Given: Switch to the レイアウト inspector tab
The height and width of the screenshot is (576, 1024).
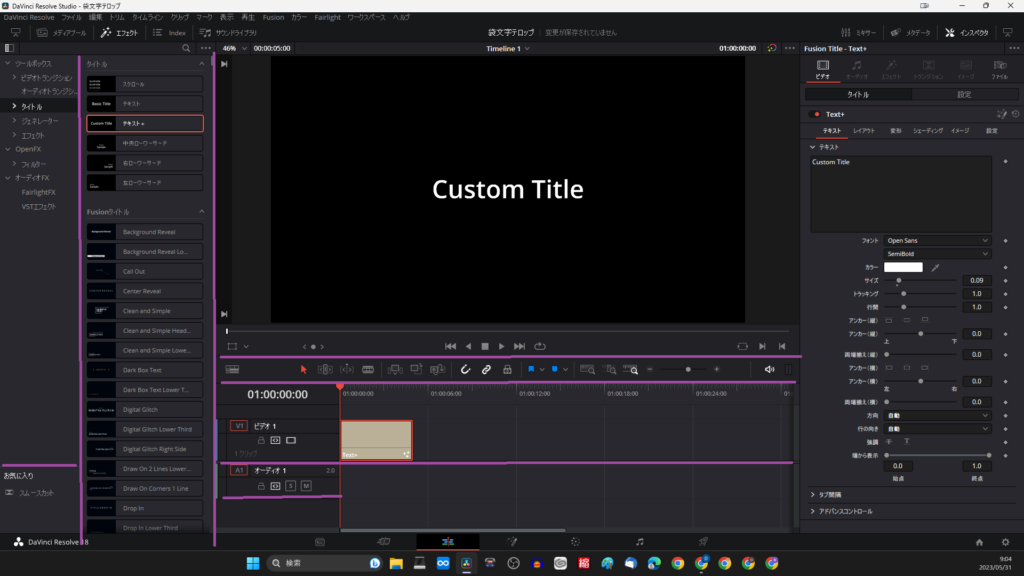Looking at the screenshot, I should coord(863,131).
